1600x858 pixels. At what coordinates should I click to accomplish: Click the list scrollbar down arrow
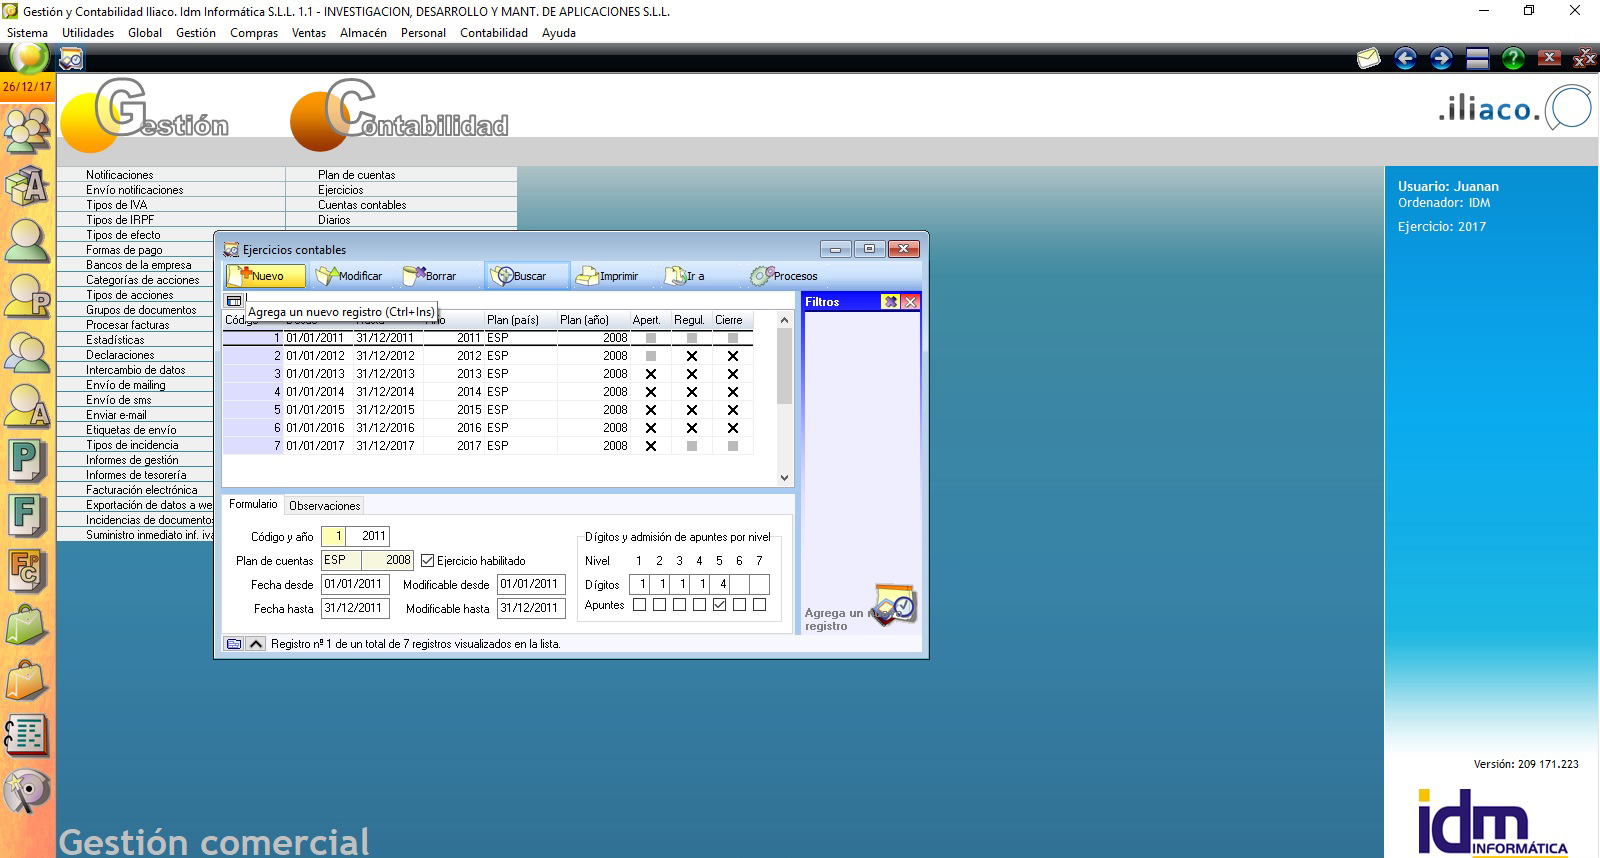point(784,478)
